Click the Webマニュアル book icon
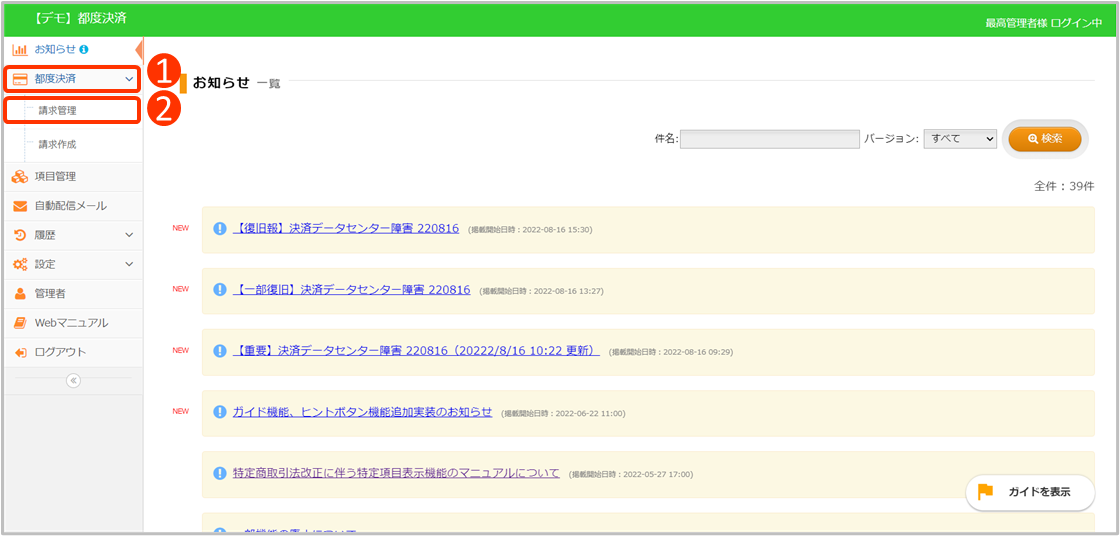The width and height of the screenshot is (1120, 536). coord(20,323)
